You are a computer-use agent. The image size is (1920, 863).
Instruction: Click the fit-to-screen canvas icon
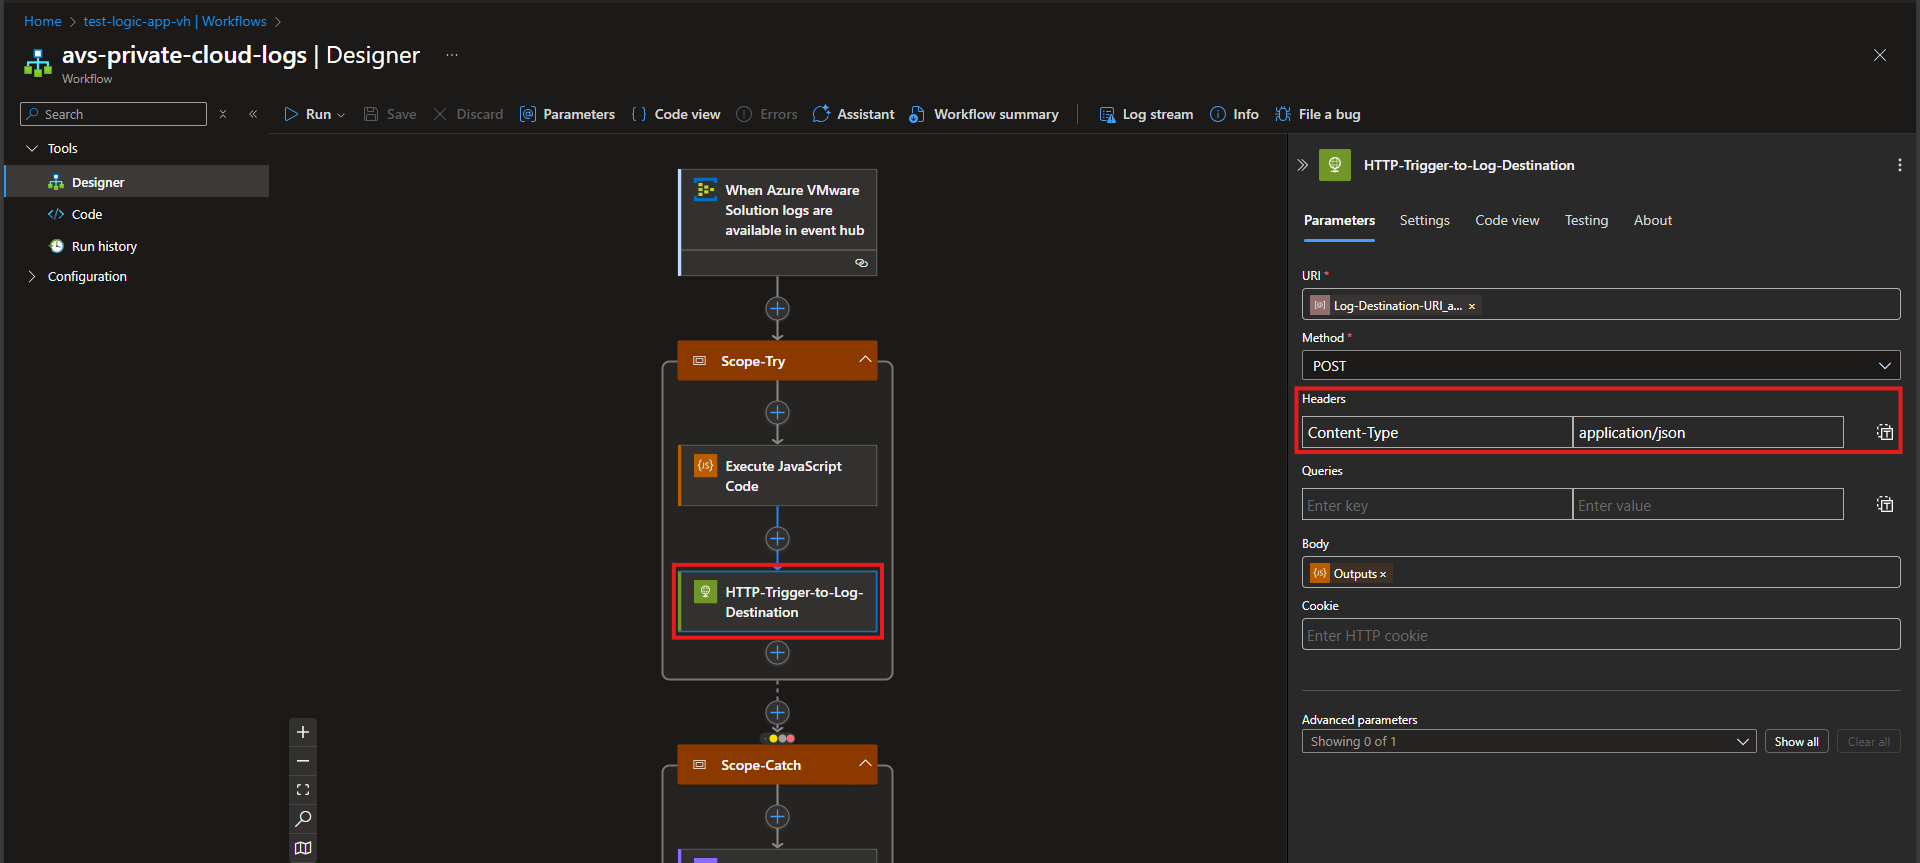tap(303, 790)
